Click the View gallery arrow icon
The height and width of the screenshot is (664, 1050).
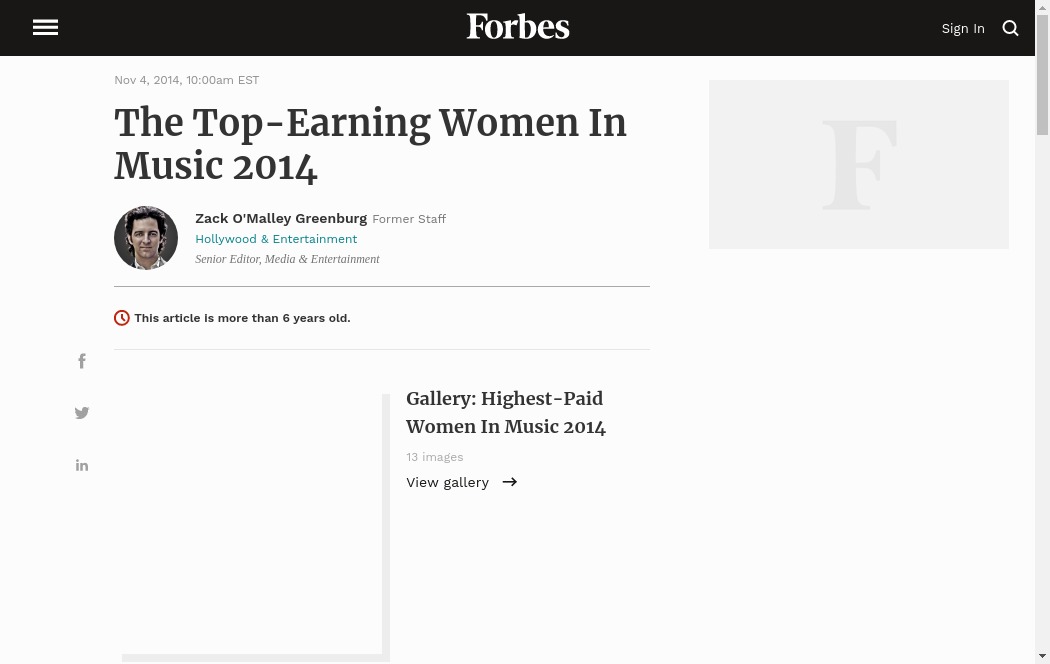click(510, 482)
